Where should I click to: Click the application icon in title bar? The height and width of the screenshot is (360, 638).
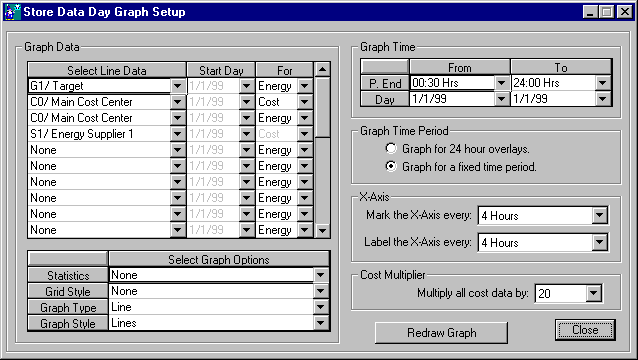pos(12,12)
